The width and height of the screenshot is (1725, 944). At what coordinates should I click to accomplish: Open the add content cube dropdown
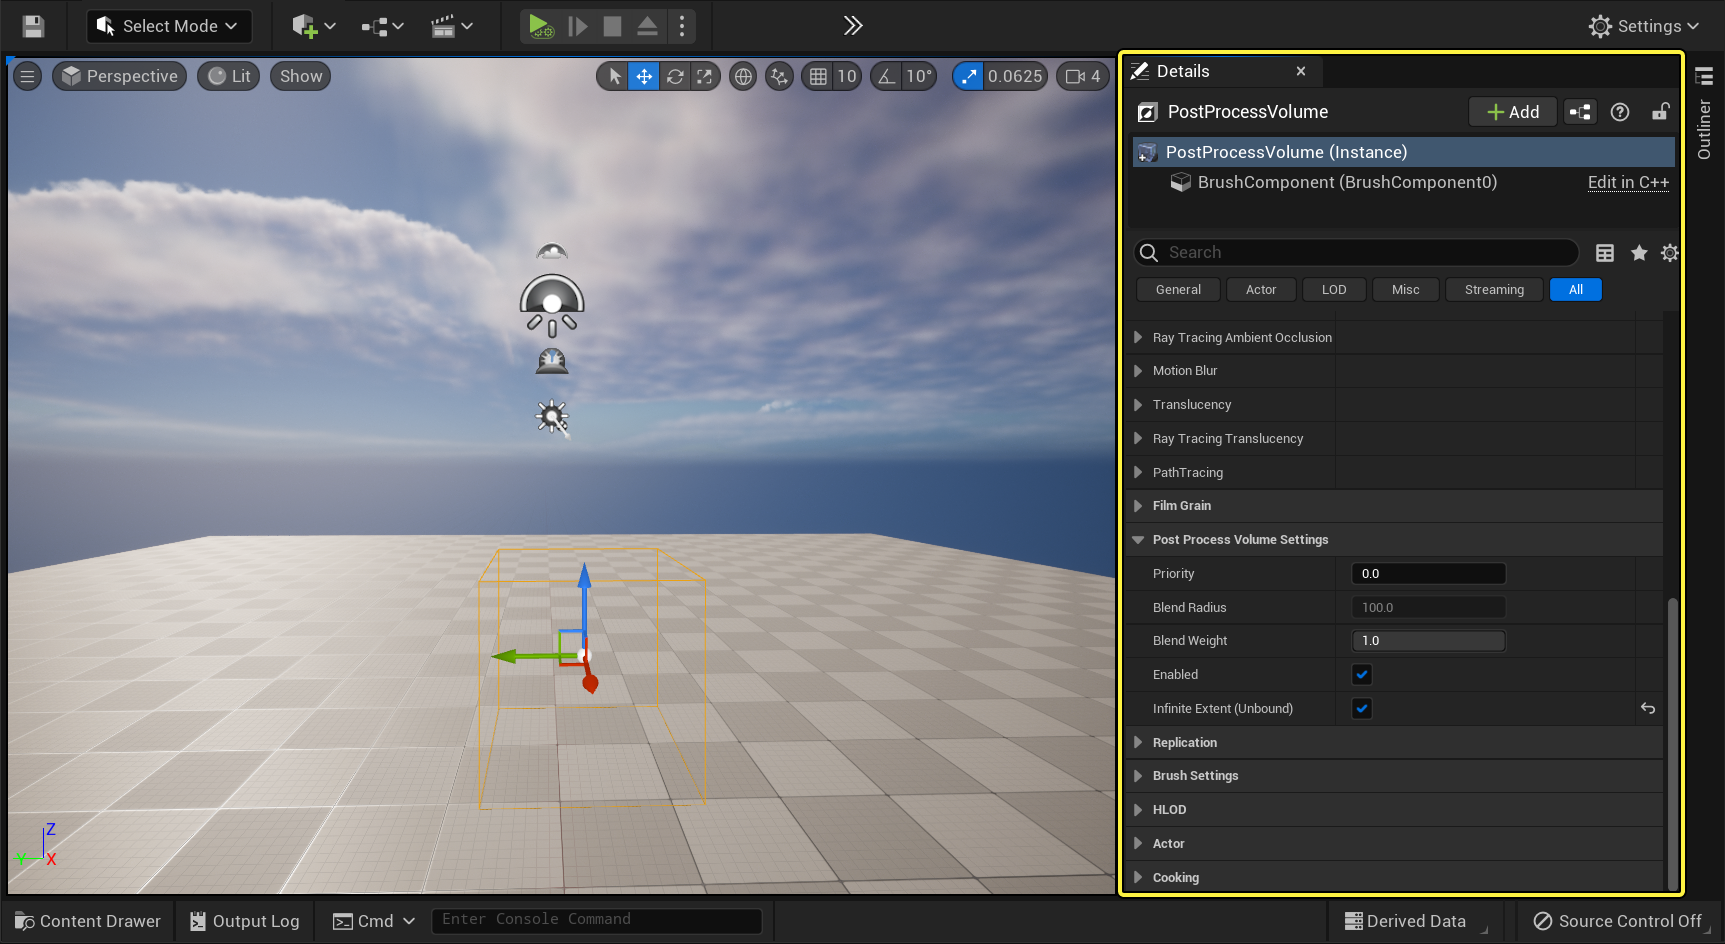[x=313, y=26]
